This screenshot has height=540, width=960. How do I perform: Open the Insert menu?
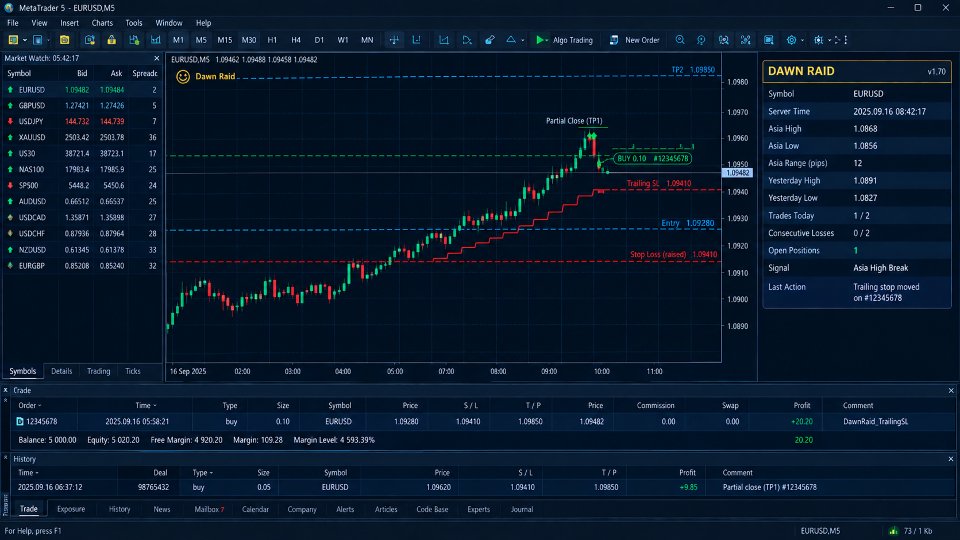coord(69,23)
